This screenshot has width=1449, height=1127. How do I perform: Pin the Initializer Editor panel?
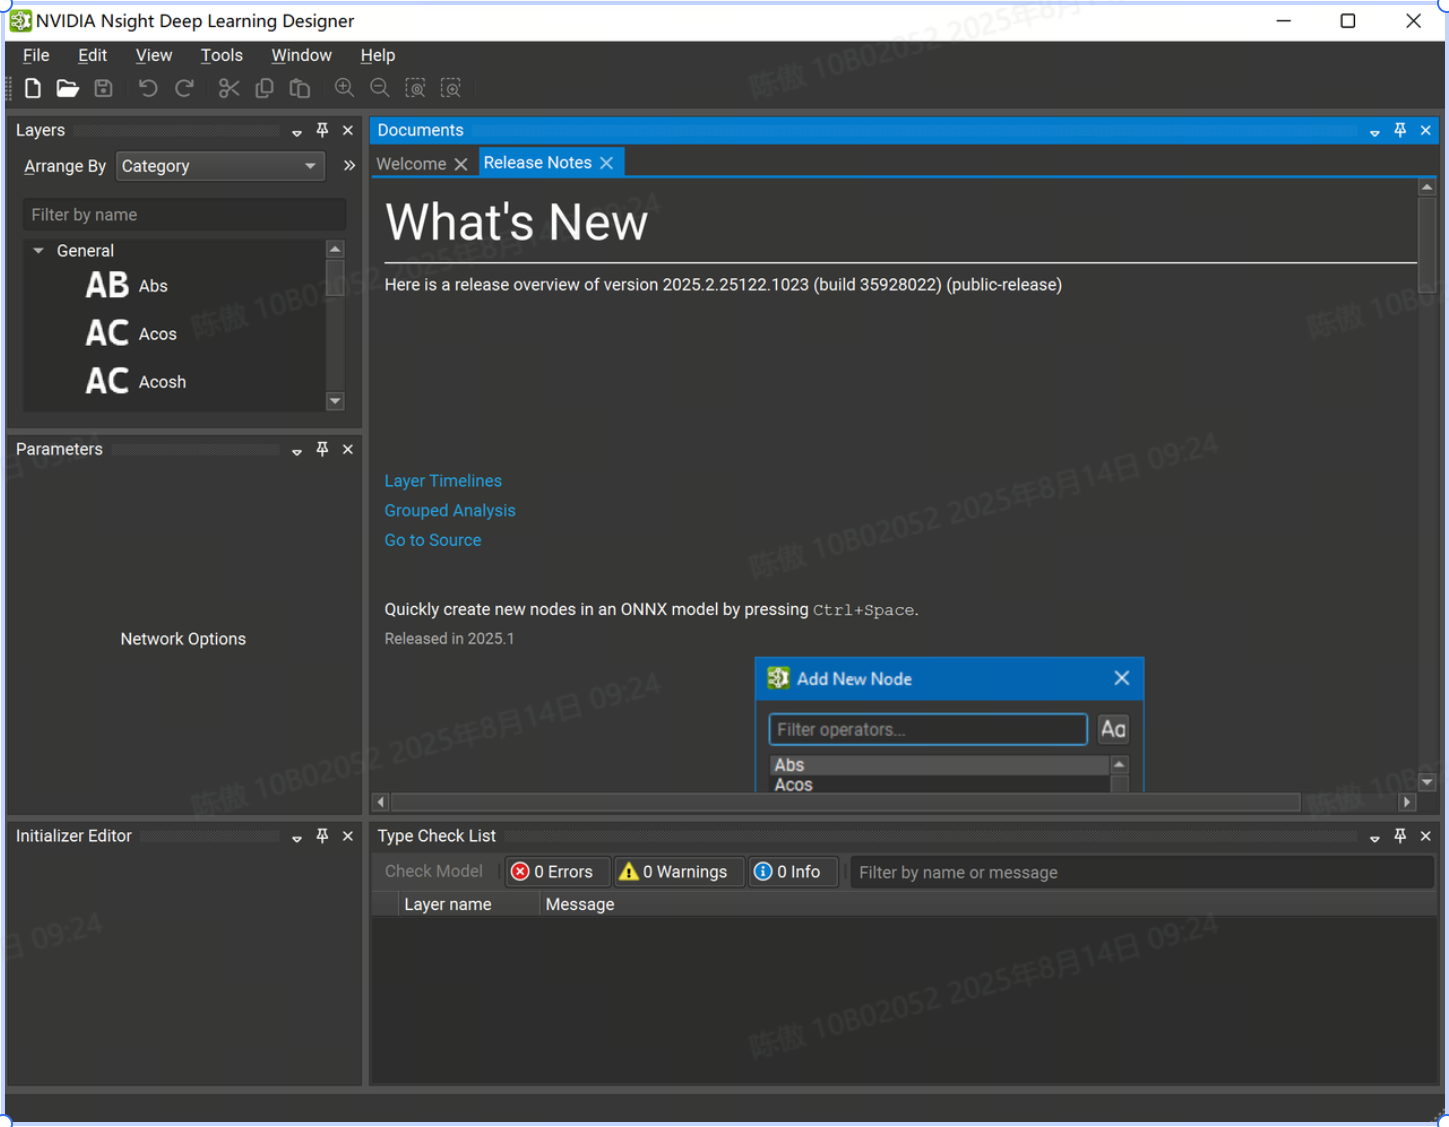tap(322, 836)
